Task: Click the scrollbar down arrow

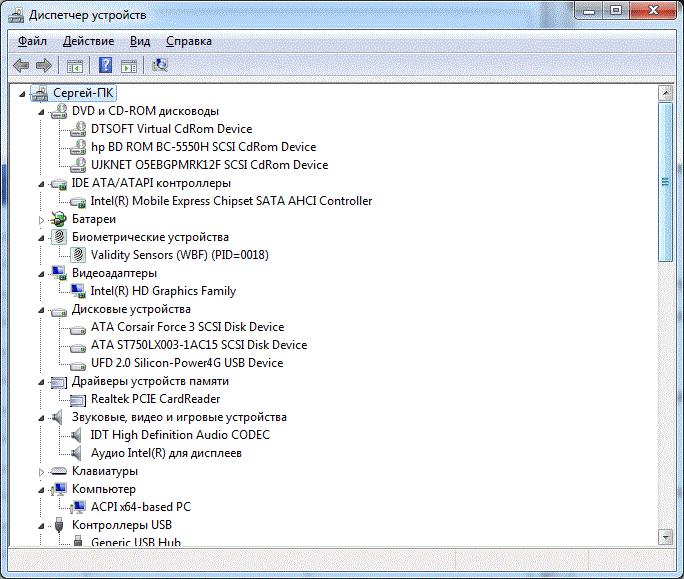Action: click(664, 537)
